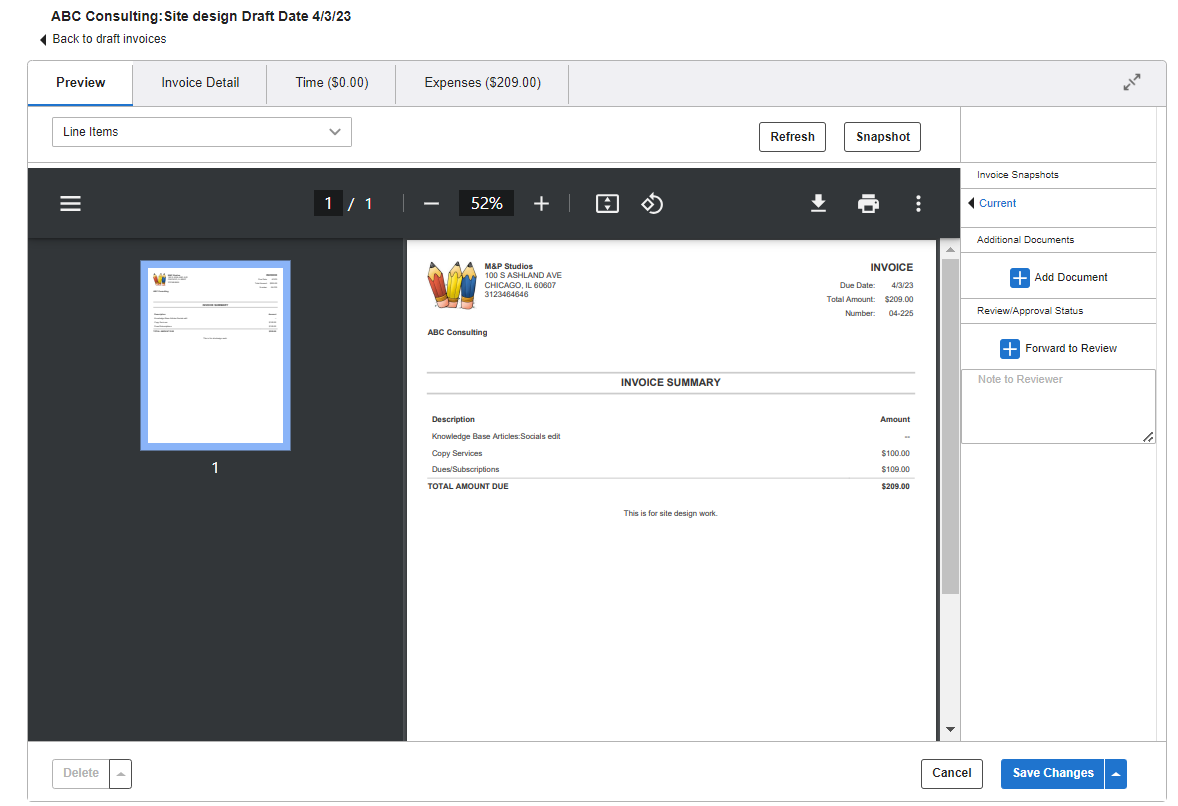The height and width of the screenshot is (806, 1178).
Task: Click the Note to Reviewer text box
Action: 1057,406
